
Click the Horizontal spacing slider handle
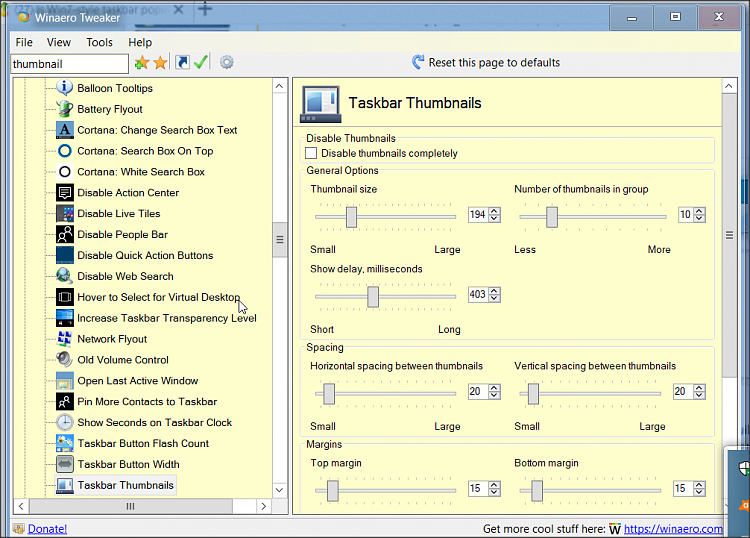pyautogui.click(x=329, y=394)
